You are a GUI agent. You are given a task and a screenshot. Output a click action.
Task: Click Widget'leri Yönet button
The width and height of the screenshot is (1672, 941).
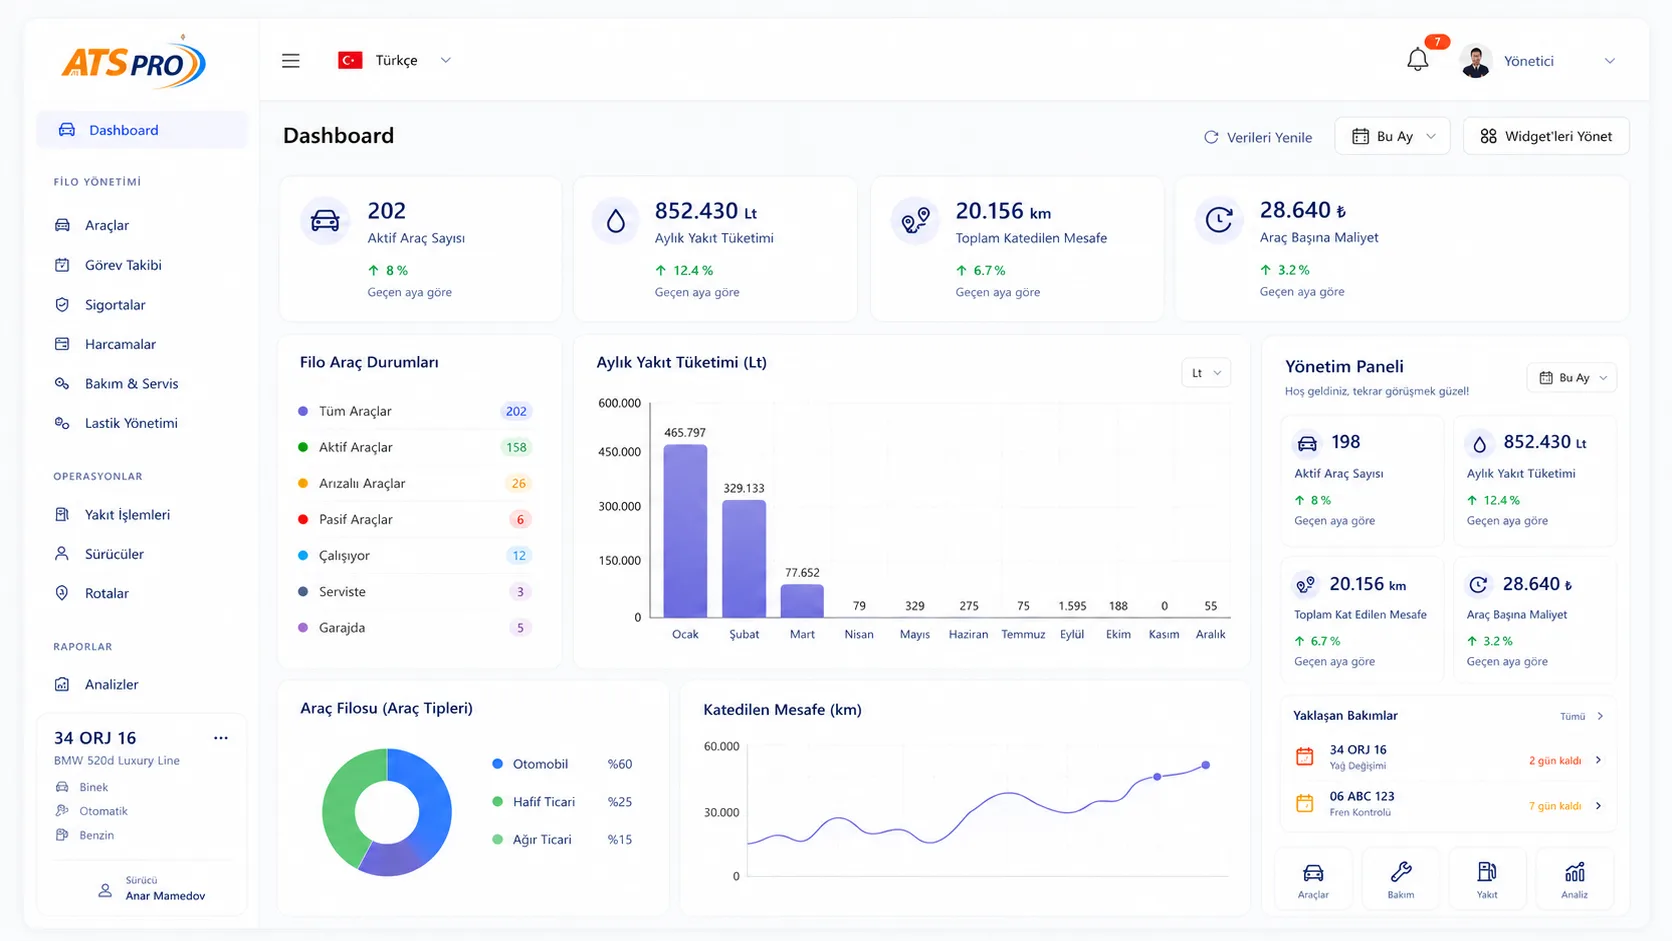point(1546,136)
